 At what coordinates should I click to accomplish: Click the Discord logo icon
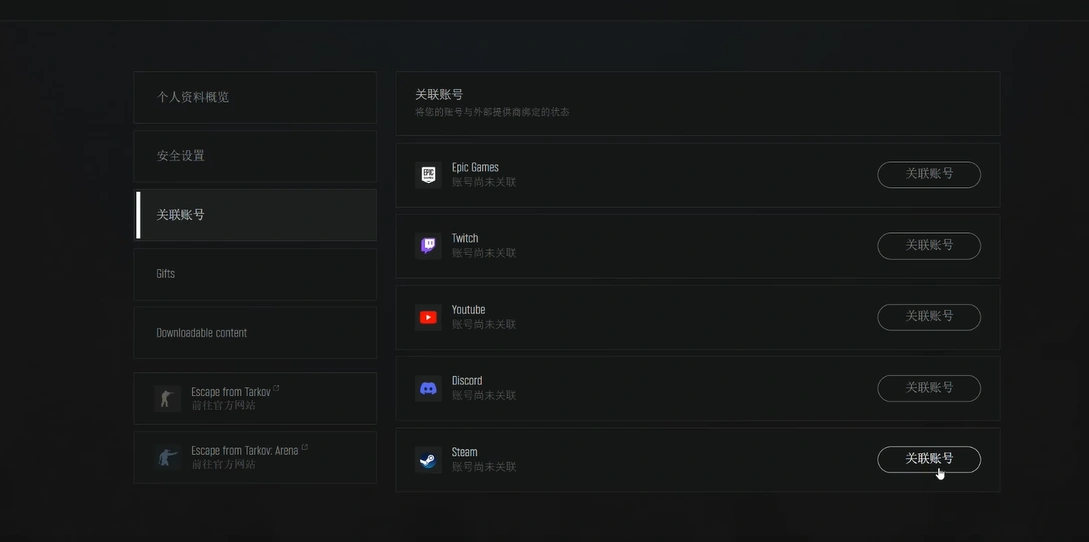coord(428,388)
